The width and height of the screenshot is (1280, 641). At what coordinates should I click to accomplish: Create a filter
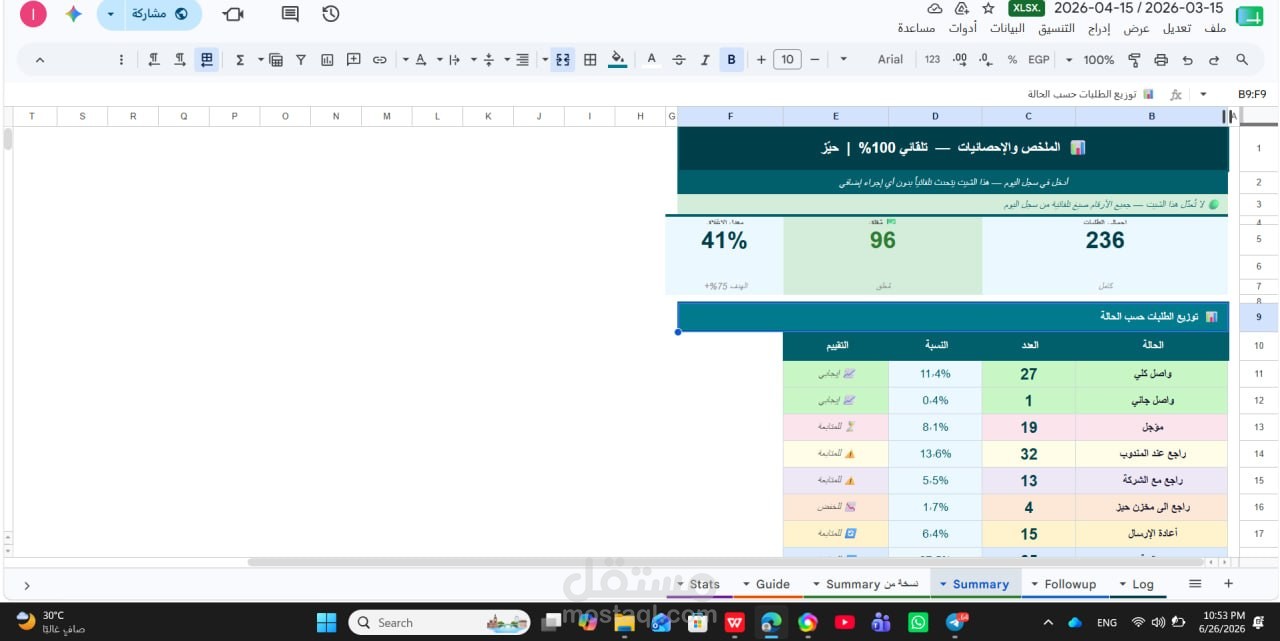(301, 60)
